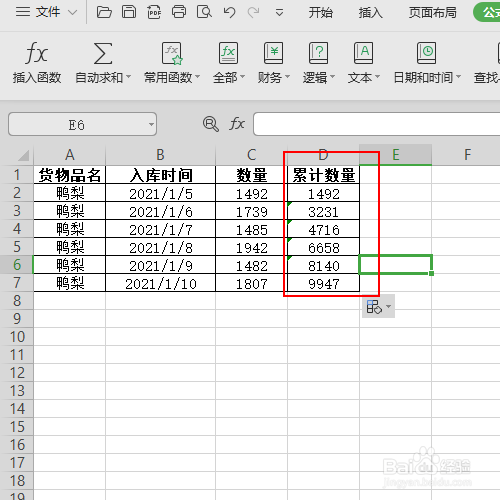Open print preview icon
This screenshot has width=500, height=500.
pyautogui.click(x=204, y=12)
